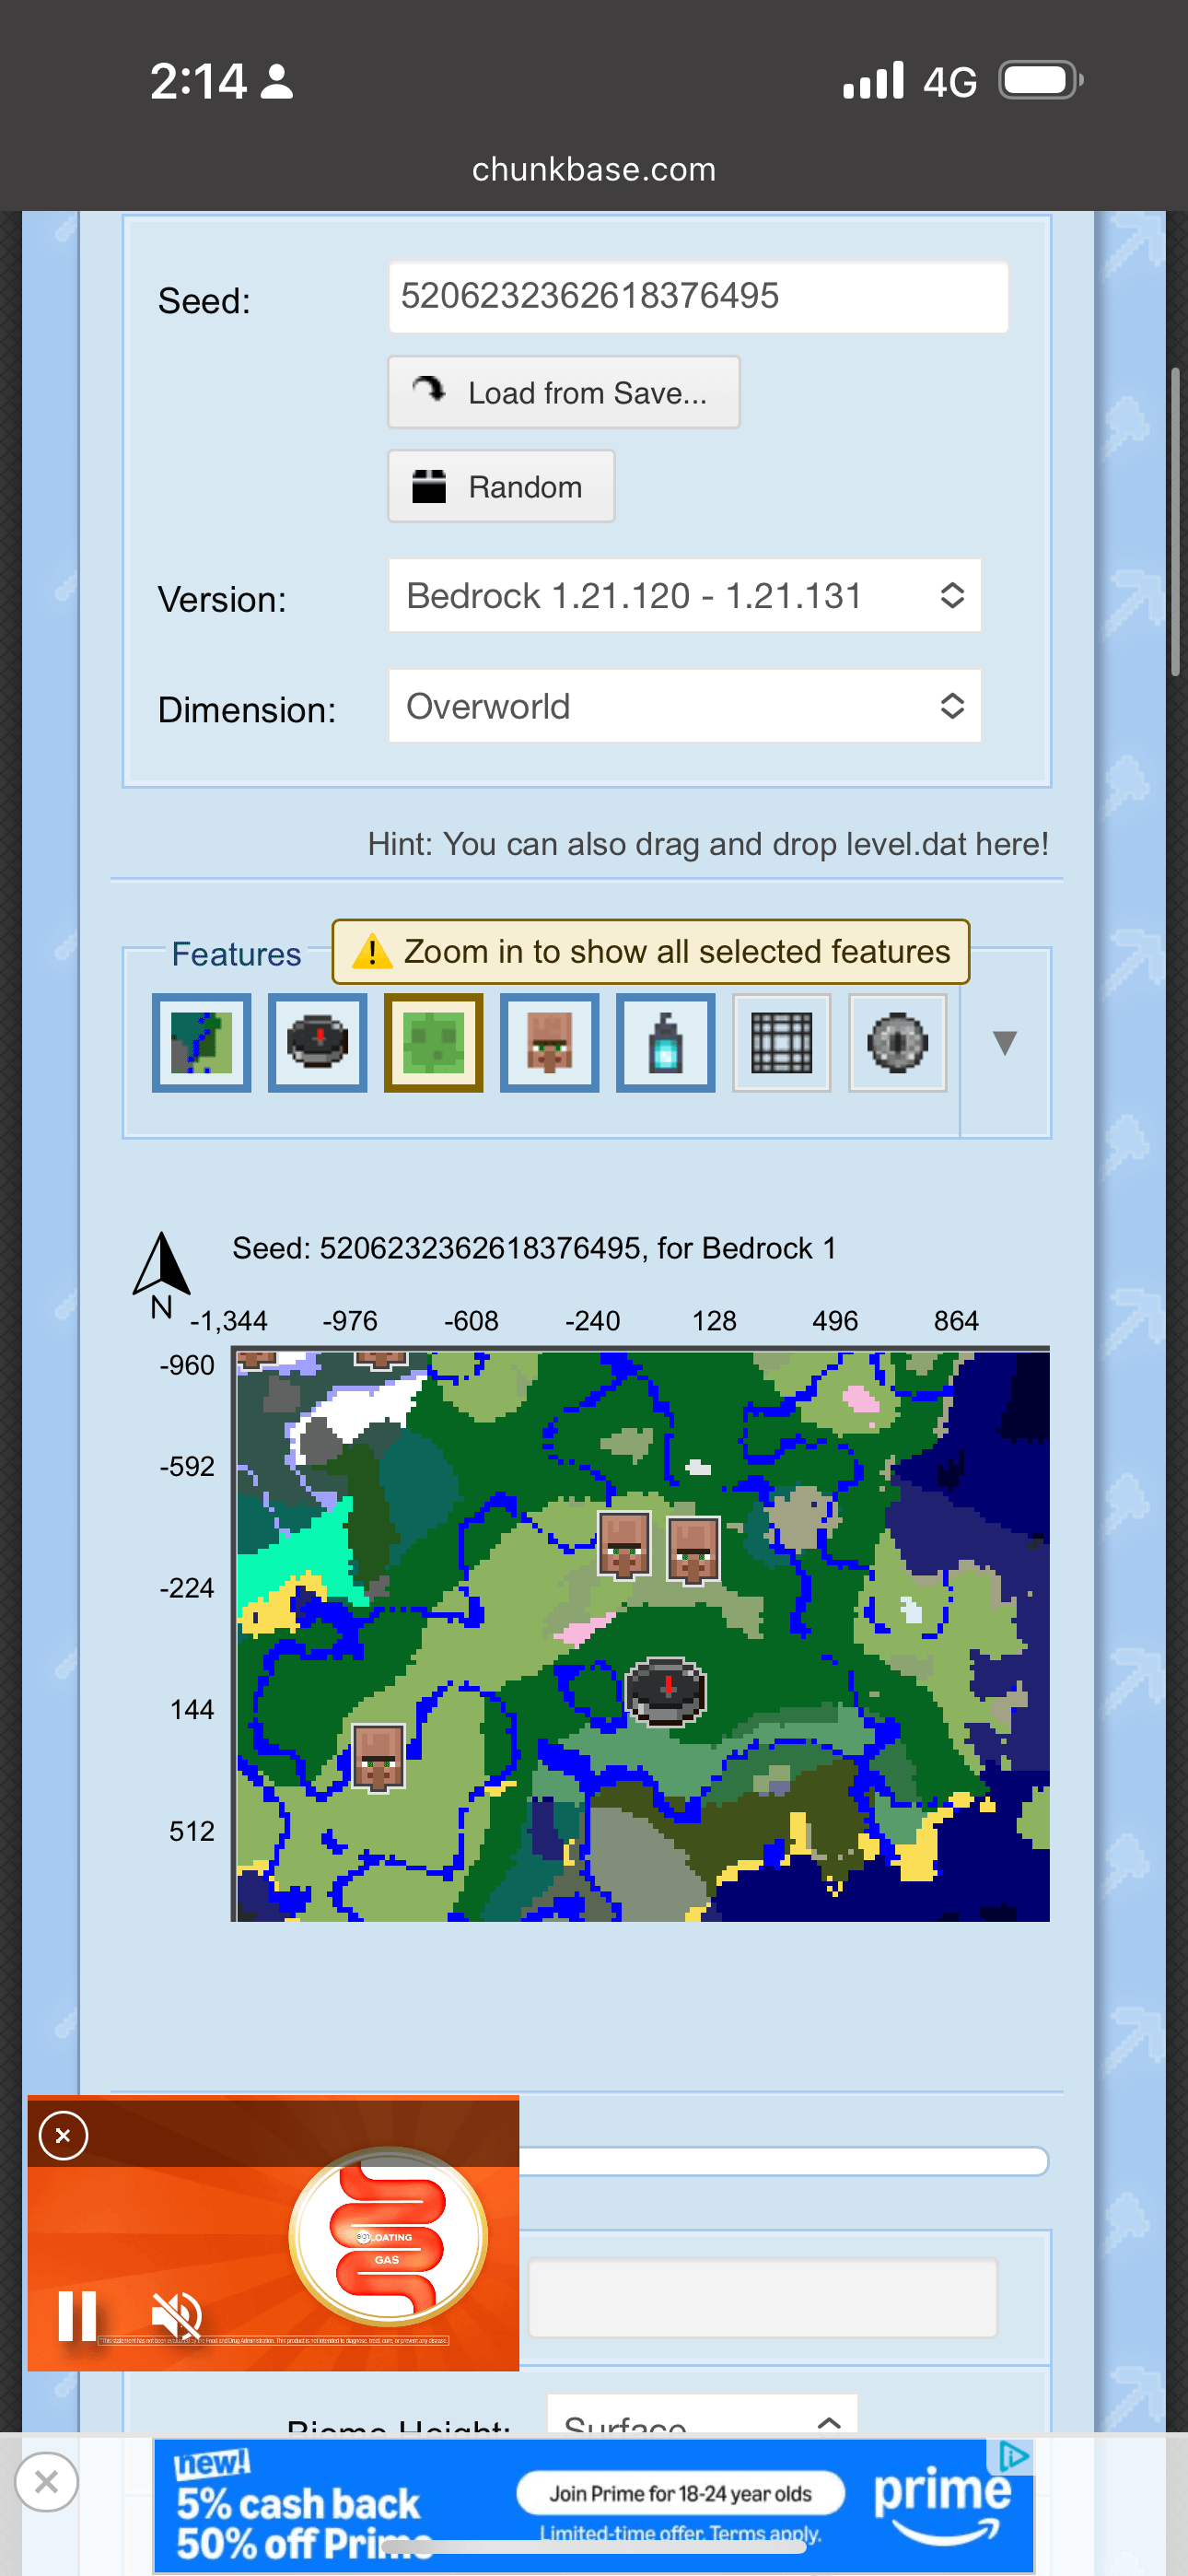Viewport: 1188px width, 2576px height.
Task: Click the Seed input field
Action: 698,297
